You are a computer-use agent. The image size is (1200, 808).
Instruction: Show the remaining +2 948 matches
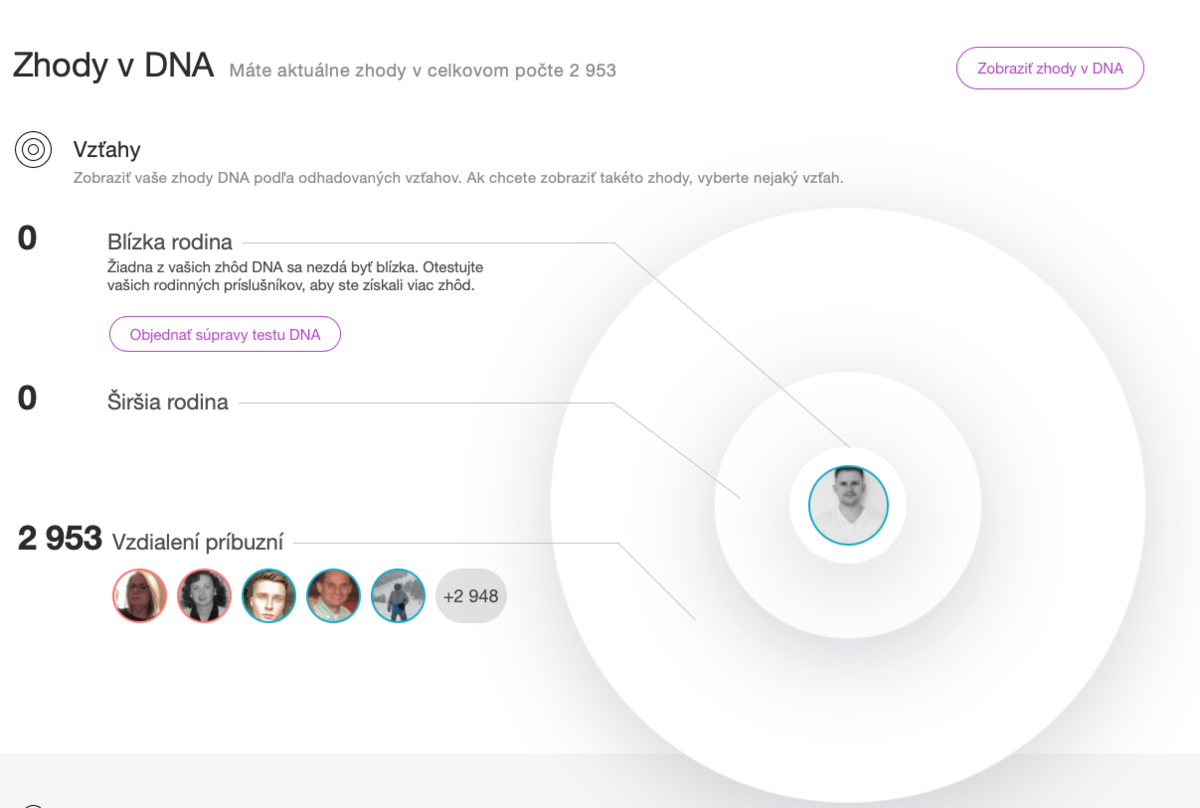(471, 596)
